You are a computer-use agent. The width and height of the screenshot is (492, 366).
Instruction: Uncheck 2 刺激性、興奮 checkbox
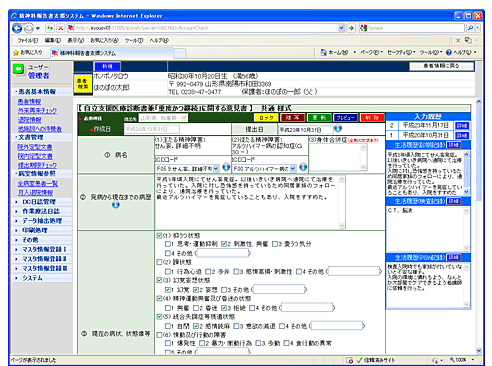pyautogui.click(x=224, y=244)
